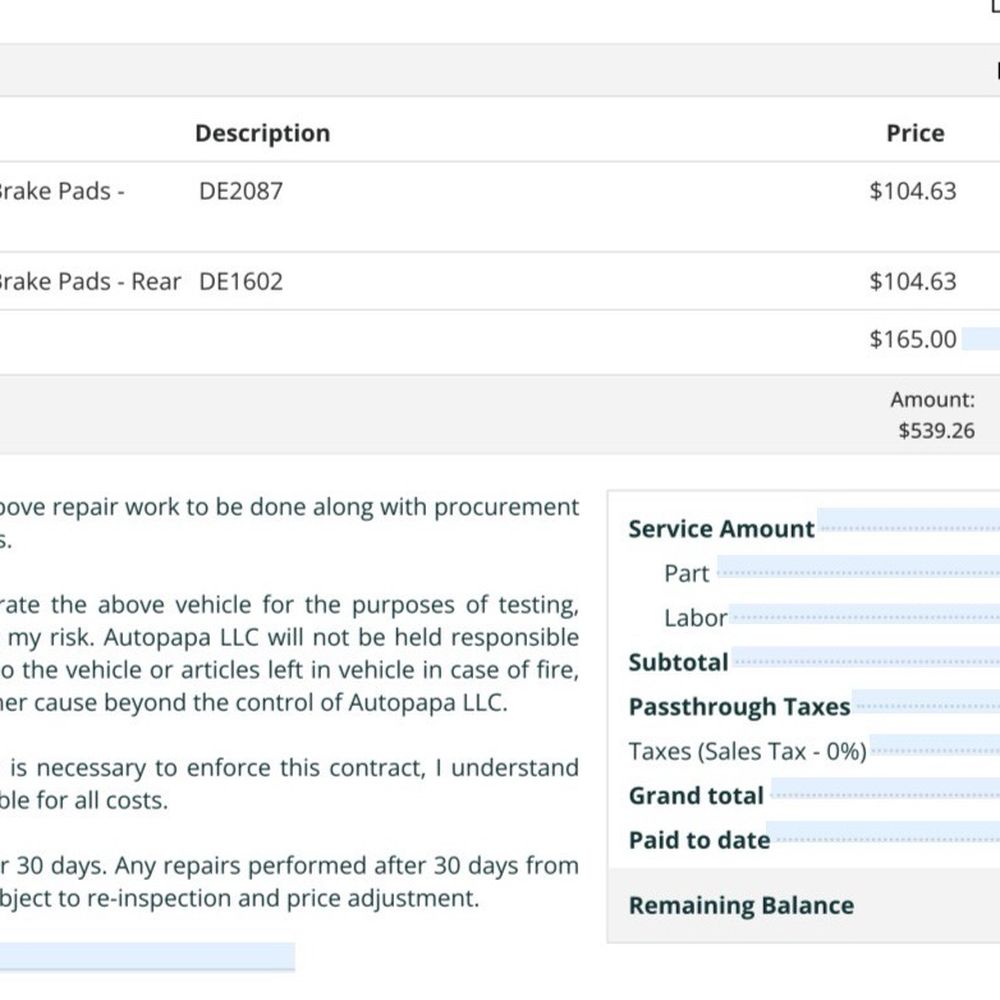Select the DE1602 description cell

[240, 281]
